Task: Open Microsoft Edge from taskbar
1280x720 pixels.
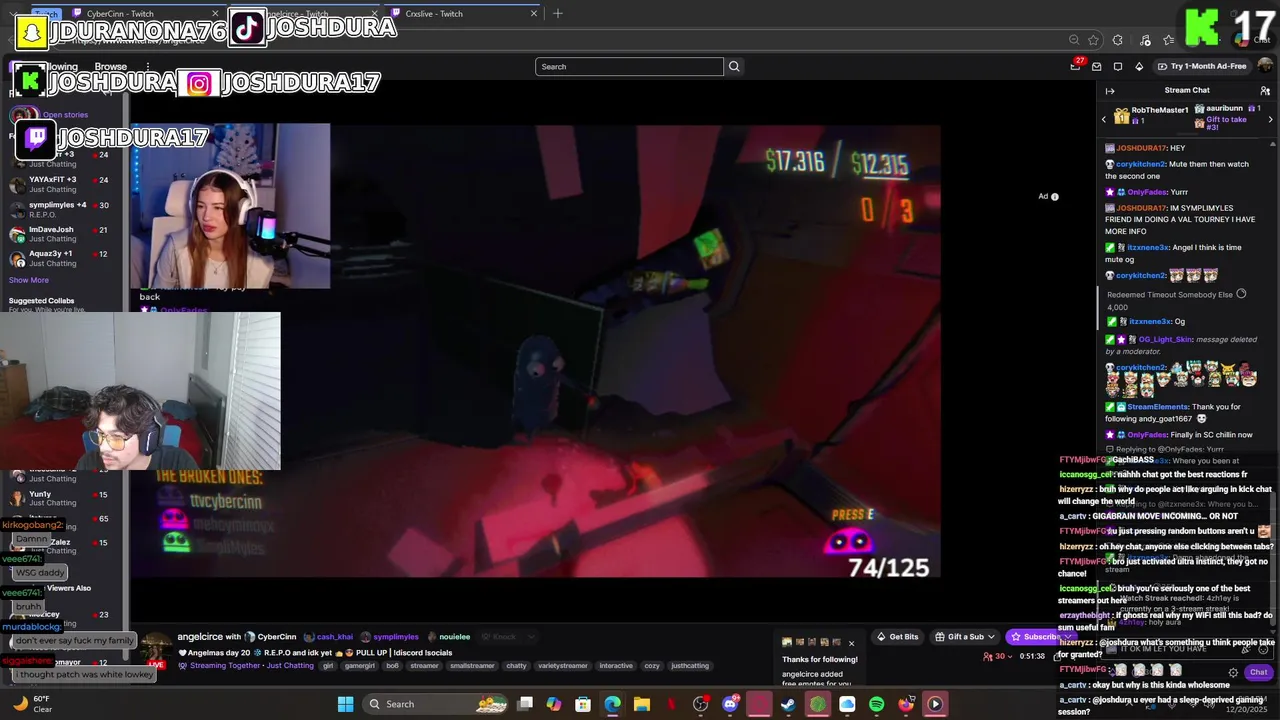Action: (612, 704)
